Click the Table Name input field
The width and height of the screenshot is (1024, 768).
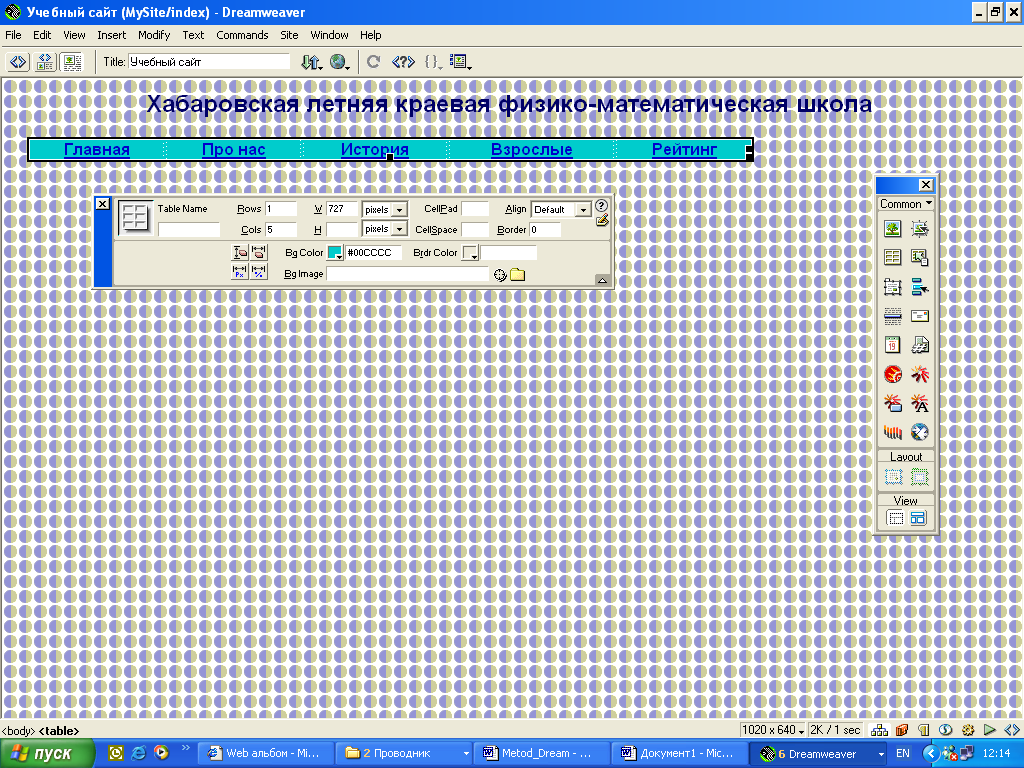(189, 229)
